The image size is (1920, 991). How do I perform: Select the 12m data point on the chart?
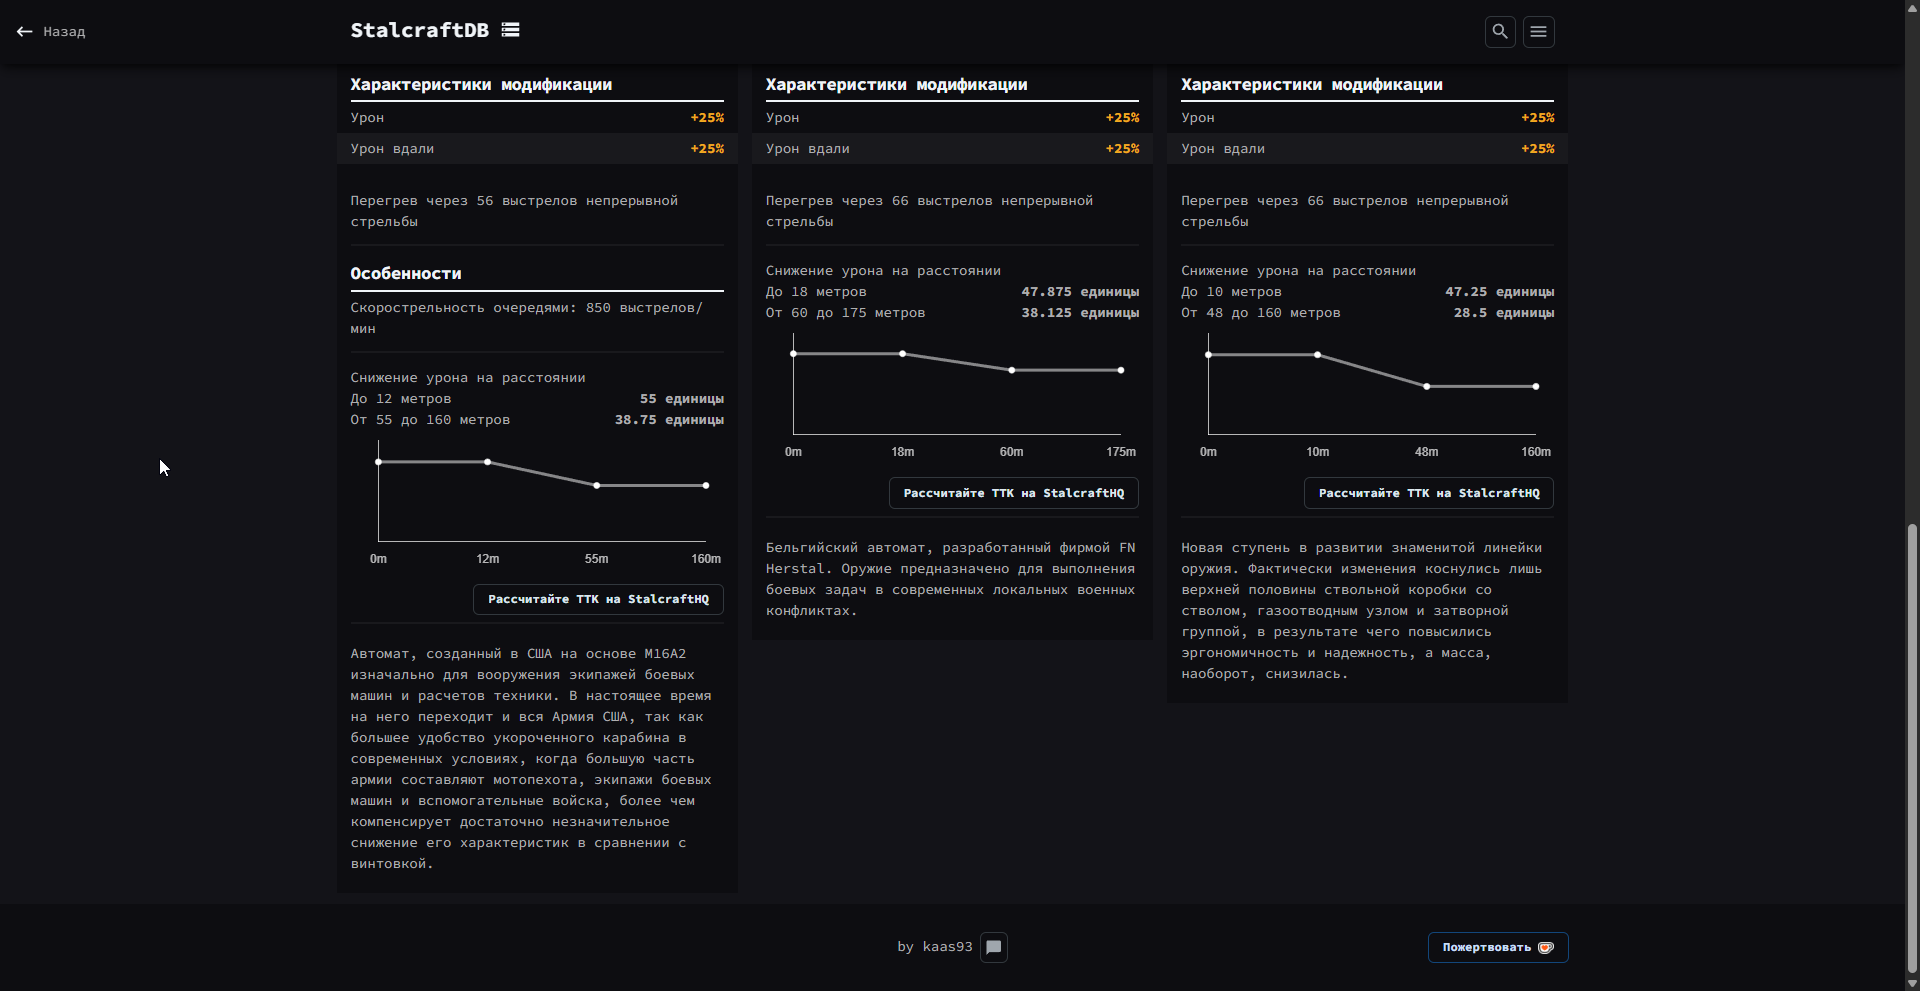488,462
